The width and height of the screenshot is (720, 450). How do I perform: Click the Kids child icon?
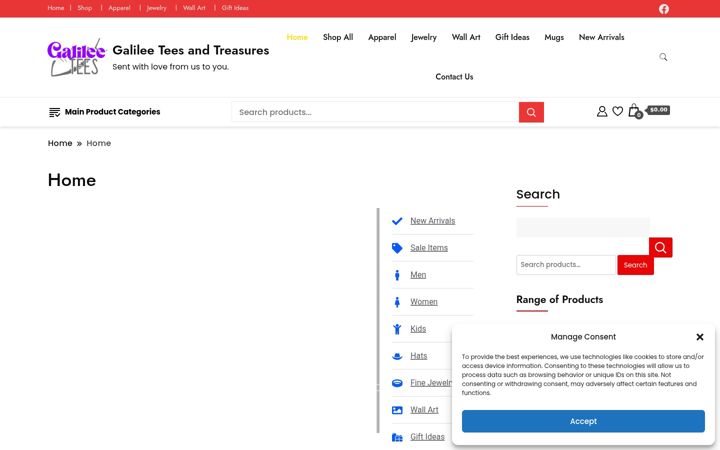tap(397, 329)
